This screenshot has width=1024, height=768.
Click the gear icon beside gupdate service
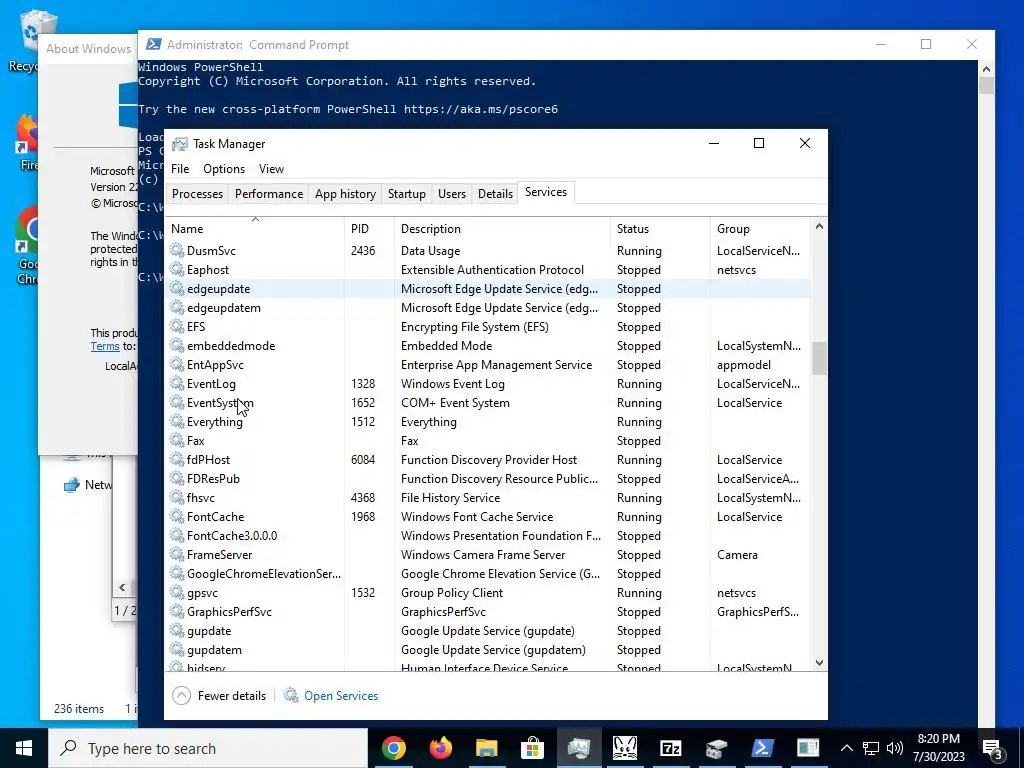coord(177,630)
